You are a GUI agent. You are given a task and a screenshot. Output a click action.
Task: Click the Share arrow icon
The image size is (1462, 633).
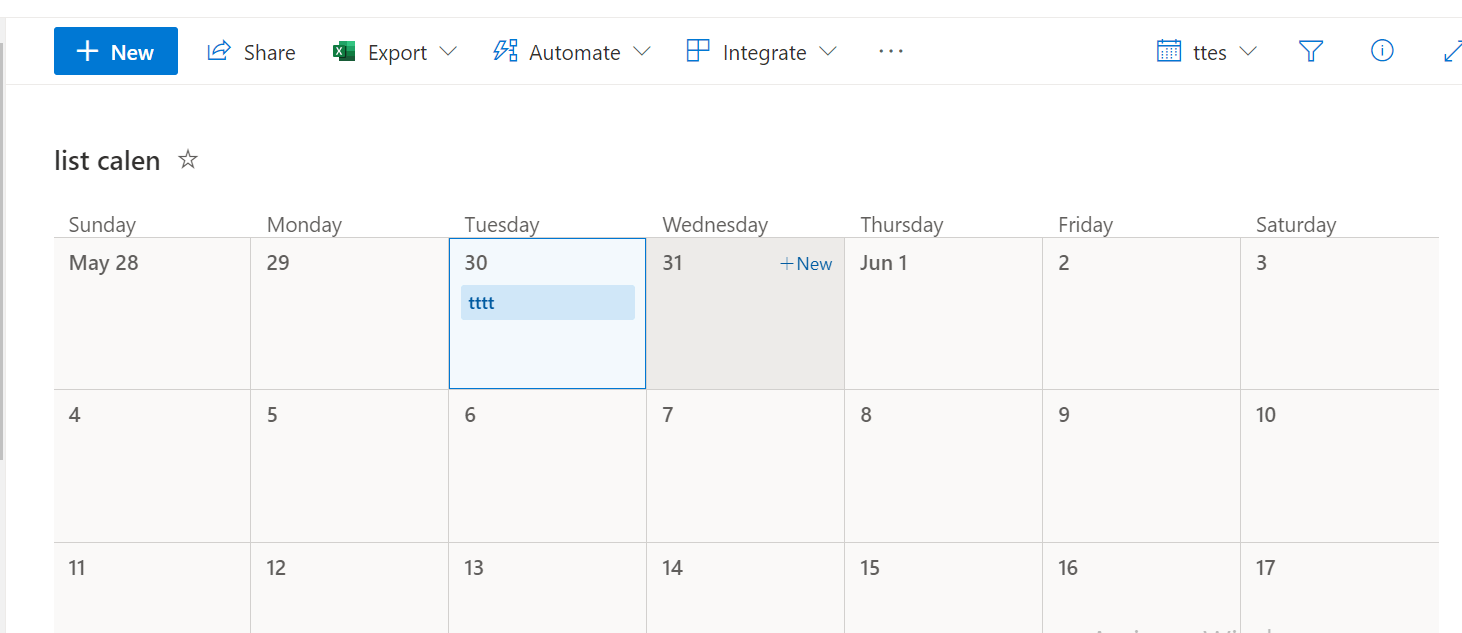219,52
